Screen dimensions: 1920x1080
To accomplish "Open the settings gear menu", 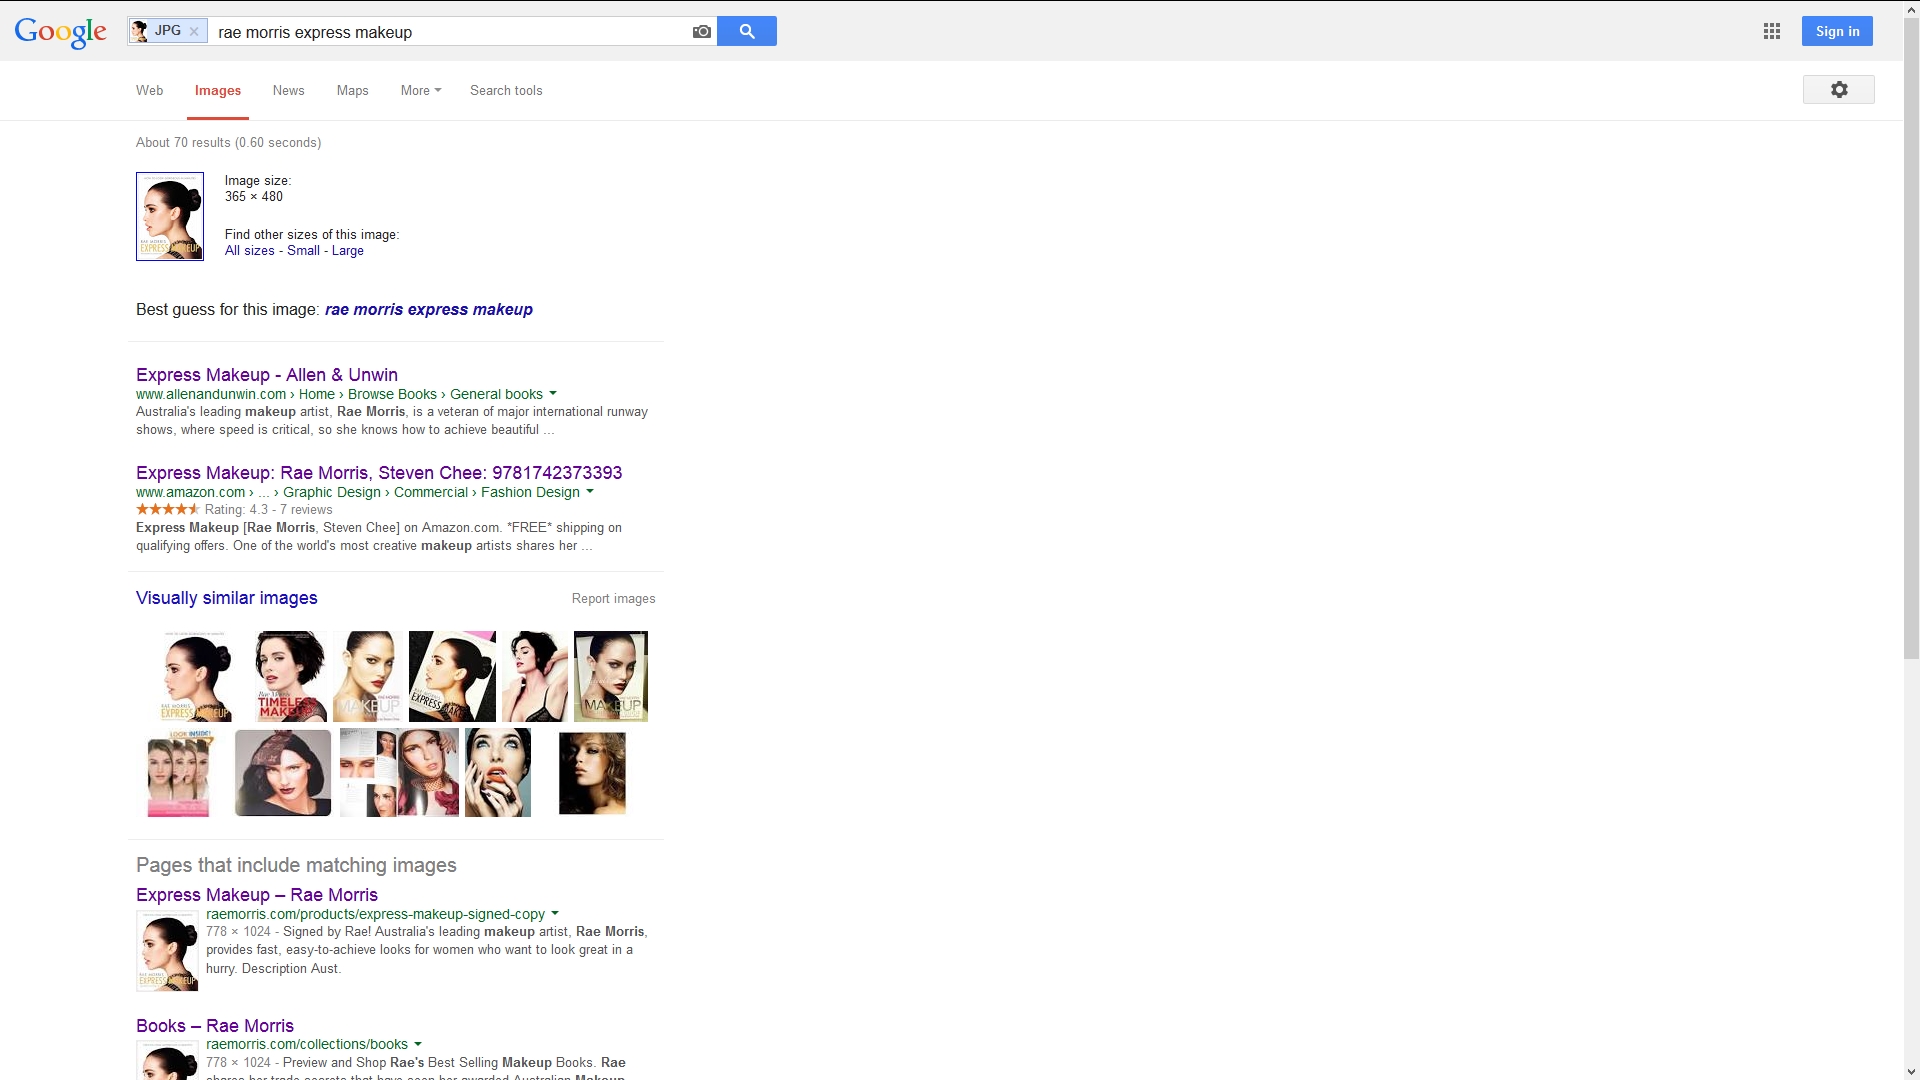I will [x=1838, y=90].
